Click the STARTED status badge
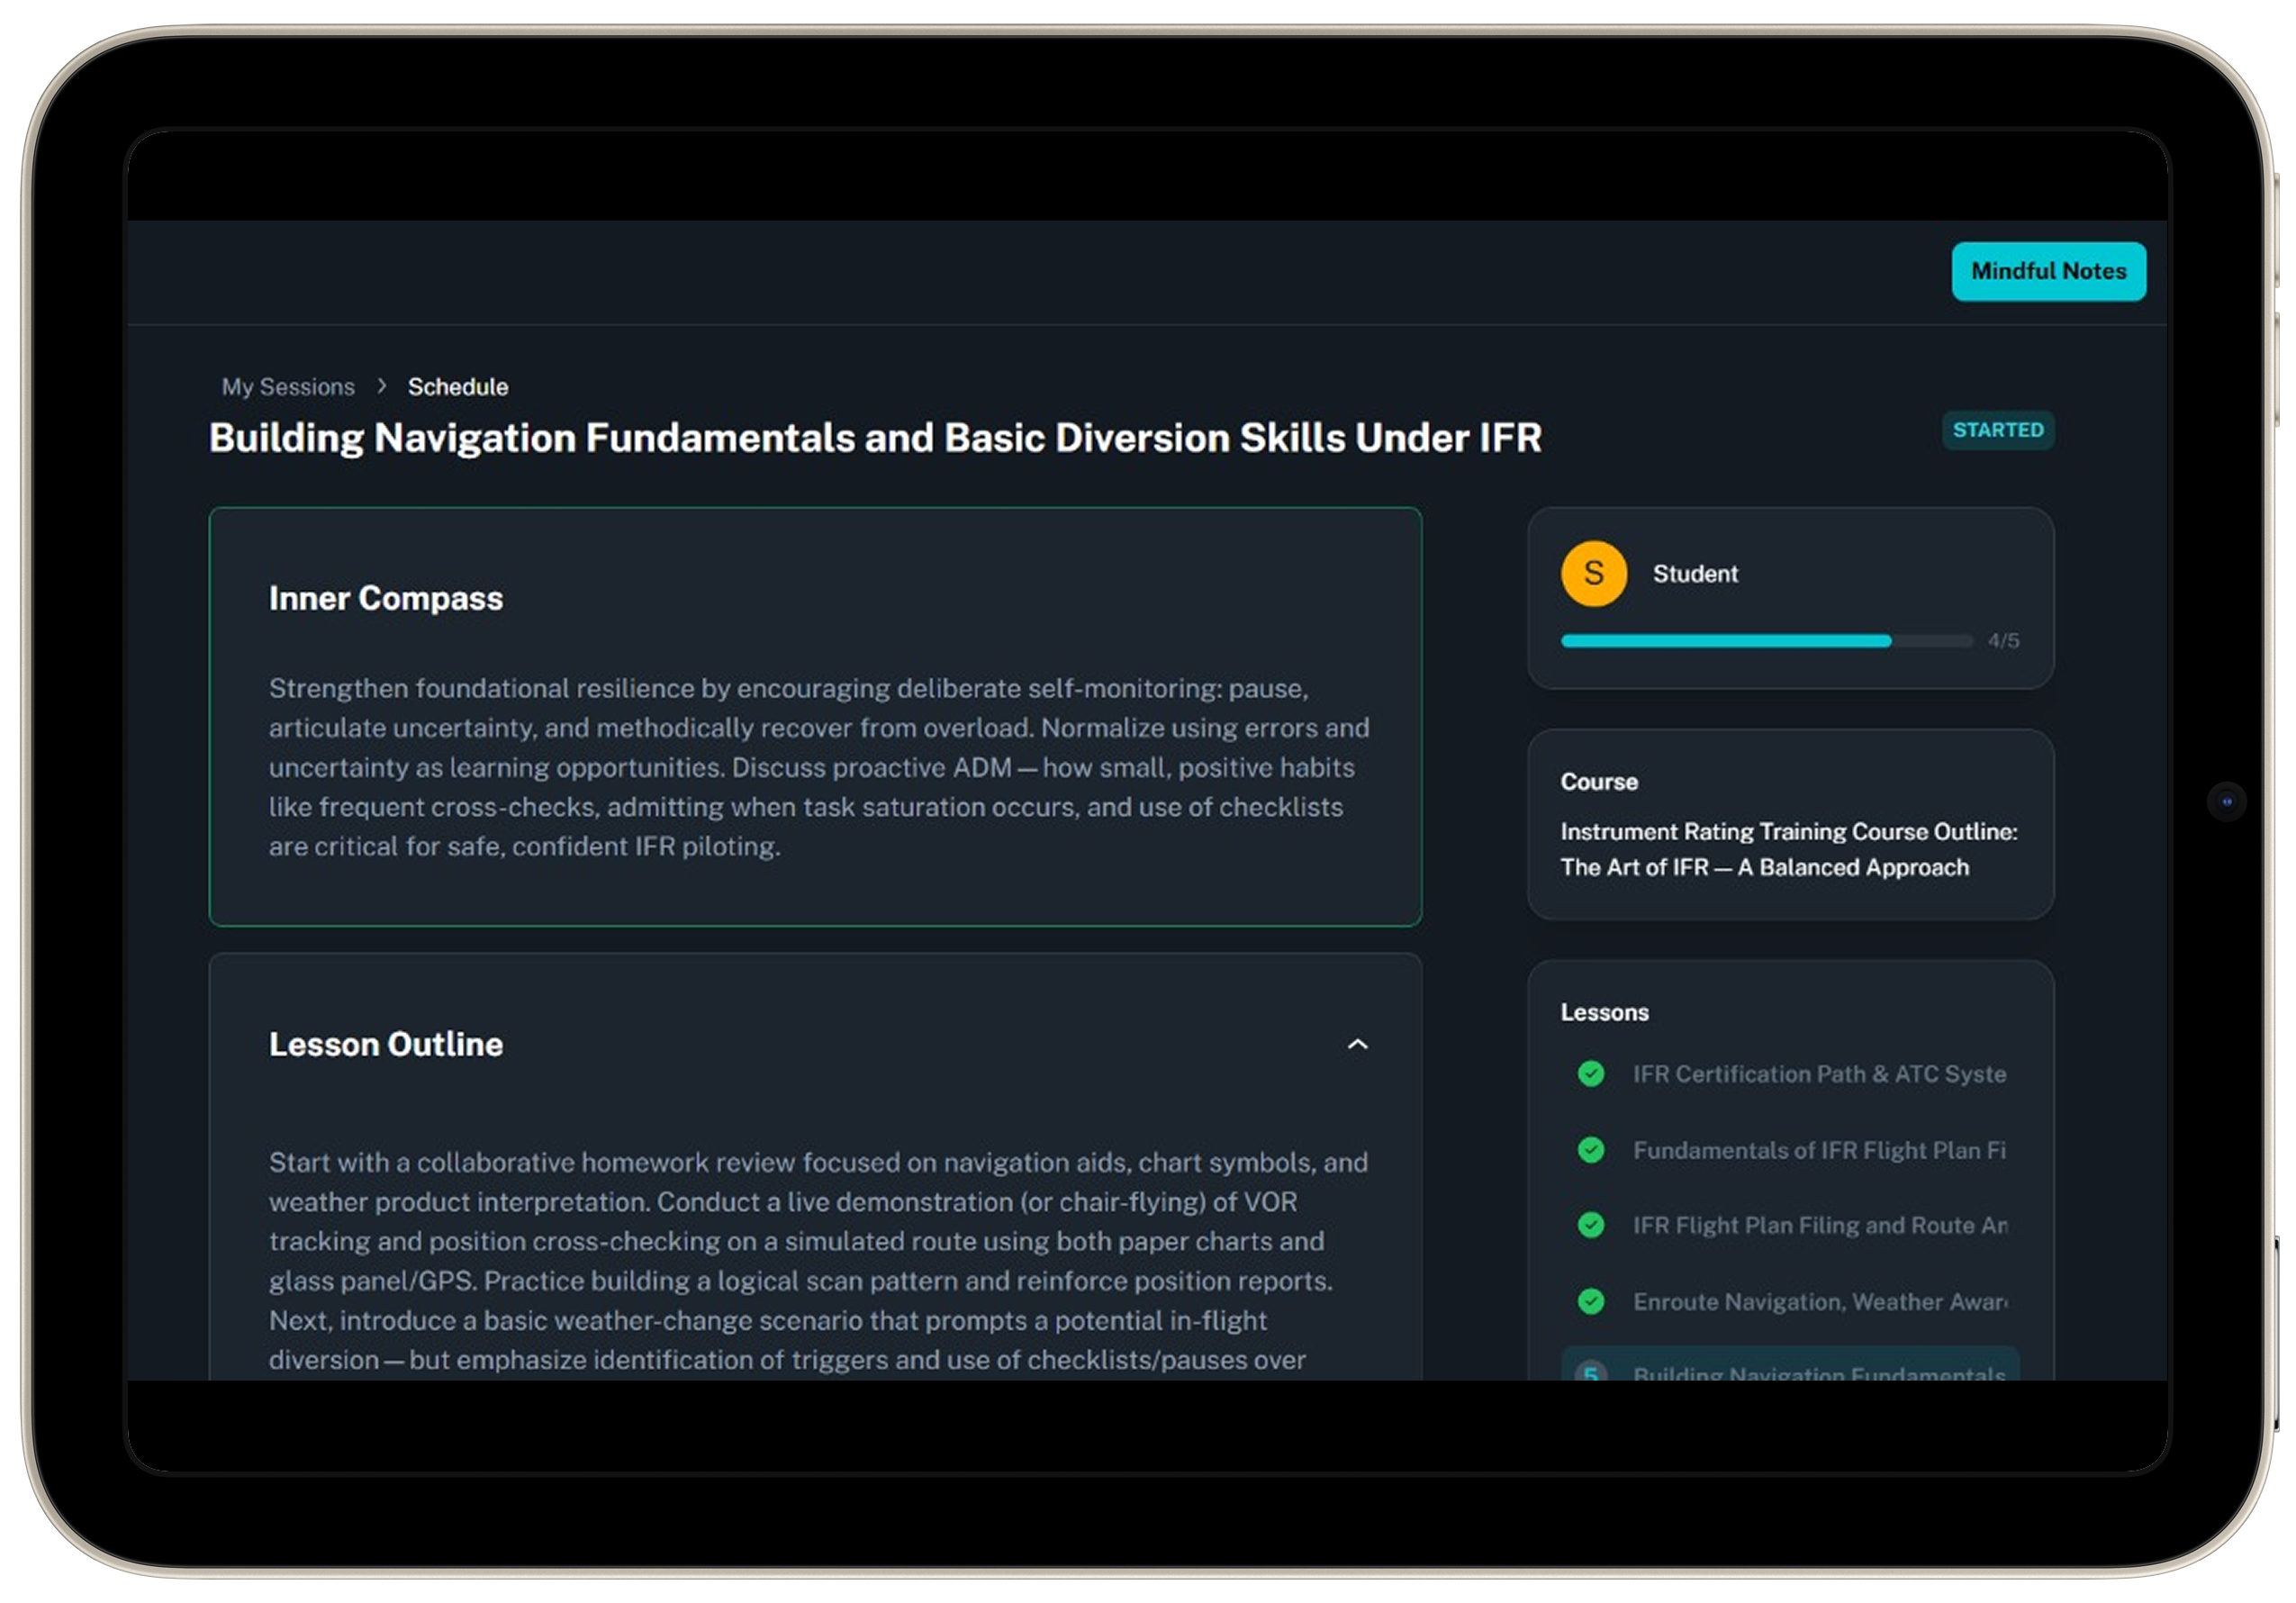The height and width of the screenshot is (1603, 2296). pyautogui.click(x=1997, y=430)
